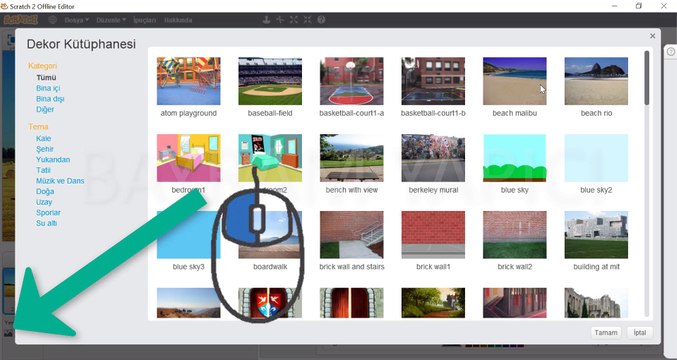Viewport: 677px width, 360px height.
Task: Filter by the Kale theme
Action: pos(44,139)
